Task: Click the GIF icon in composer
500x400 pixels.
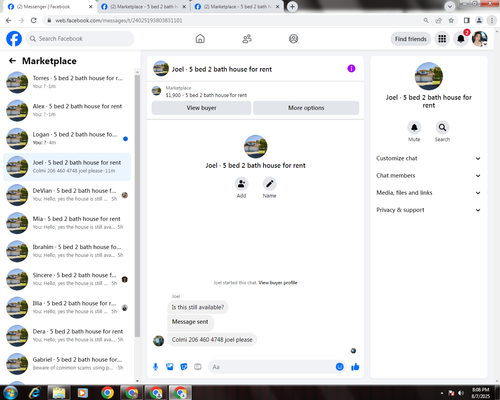Action: coord(198,367)
